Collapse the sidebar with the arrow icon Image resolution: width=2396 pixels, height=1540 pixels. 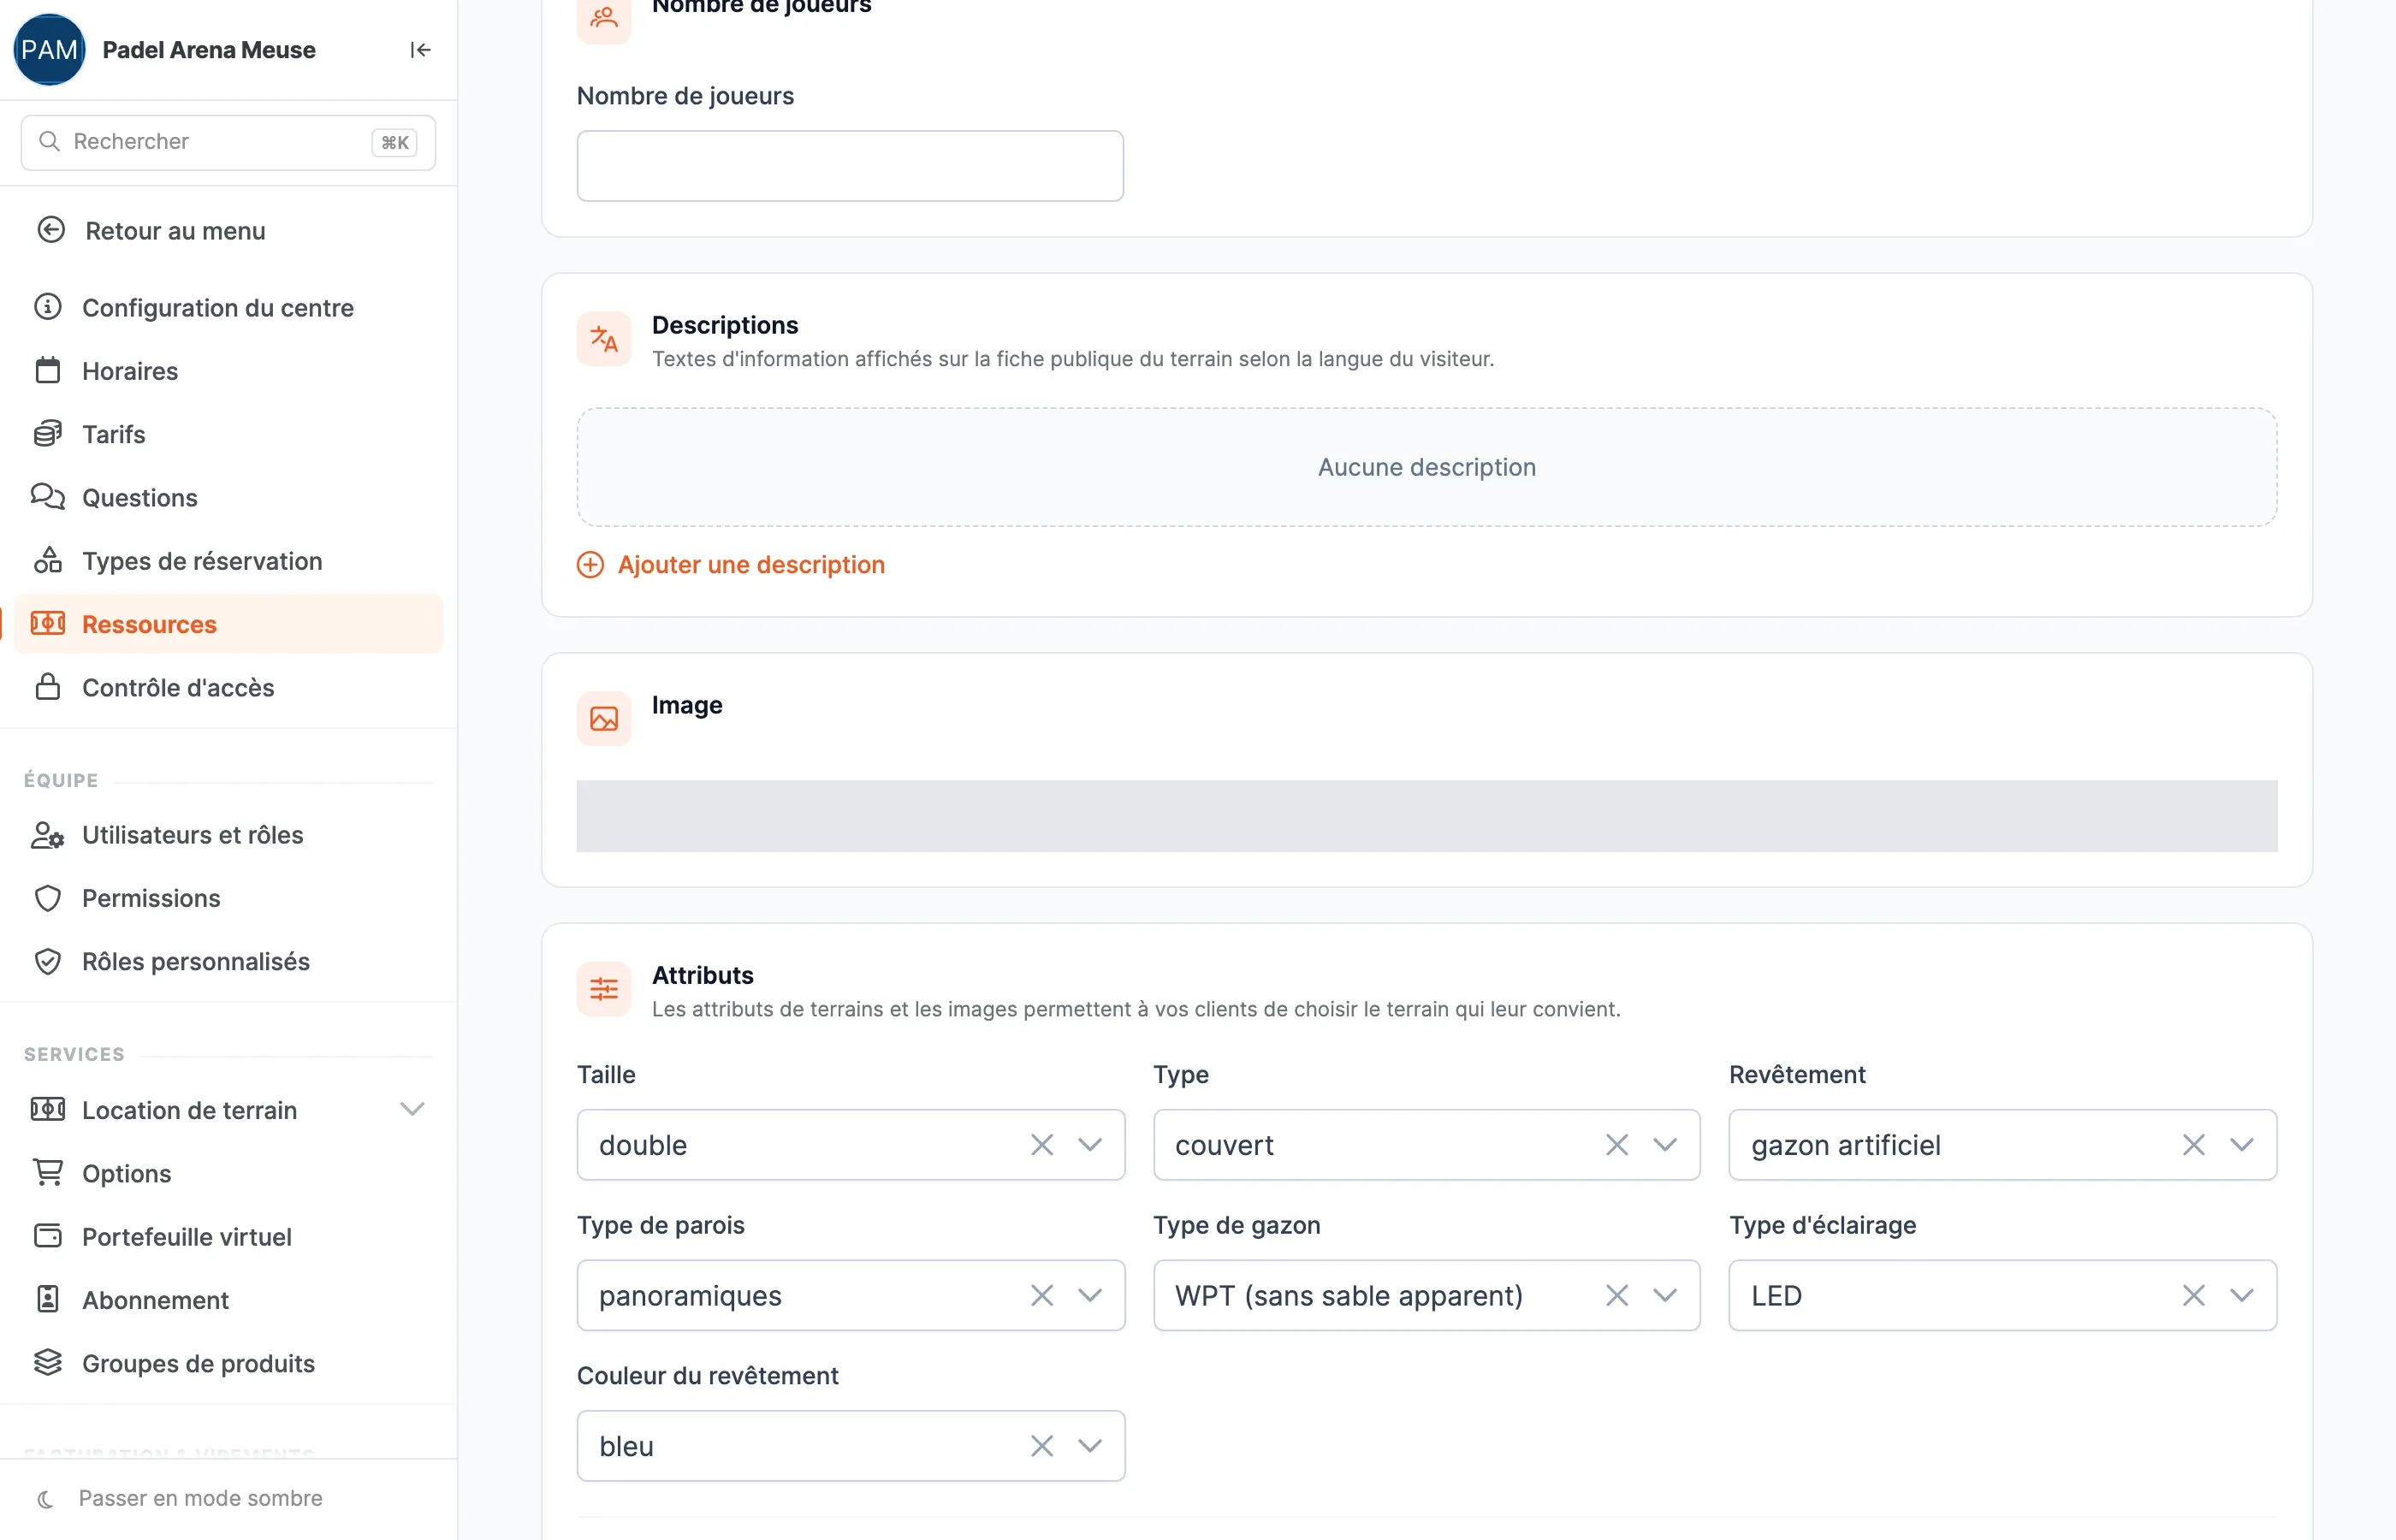420,50
